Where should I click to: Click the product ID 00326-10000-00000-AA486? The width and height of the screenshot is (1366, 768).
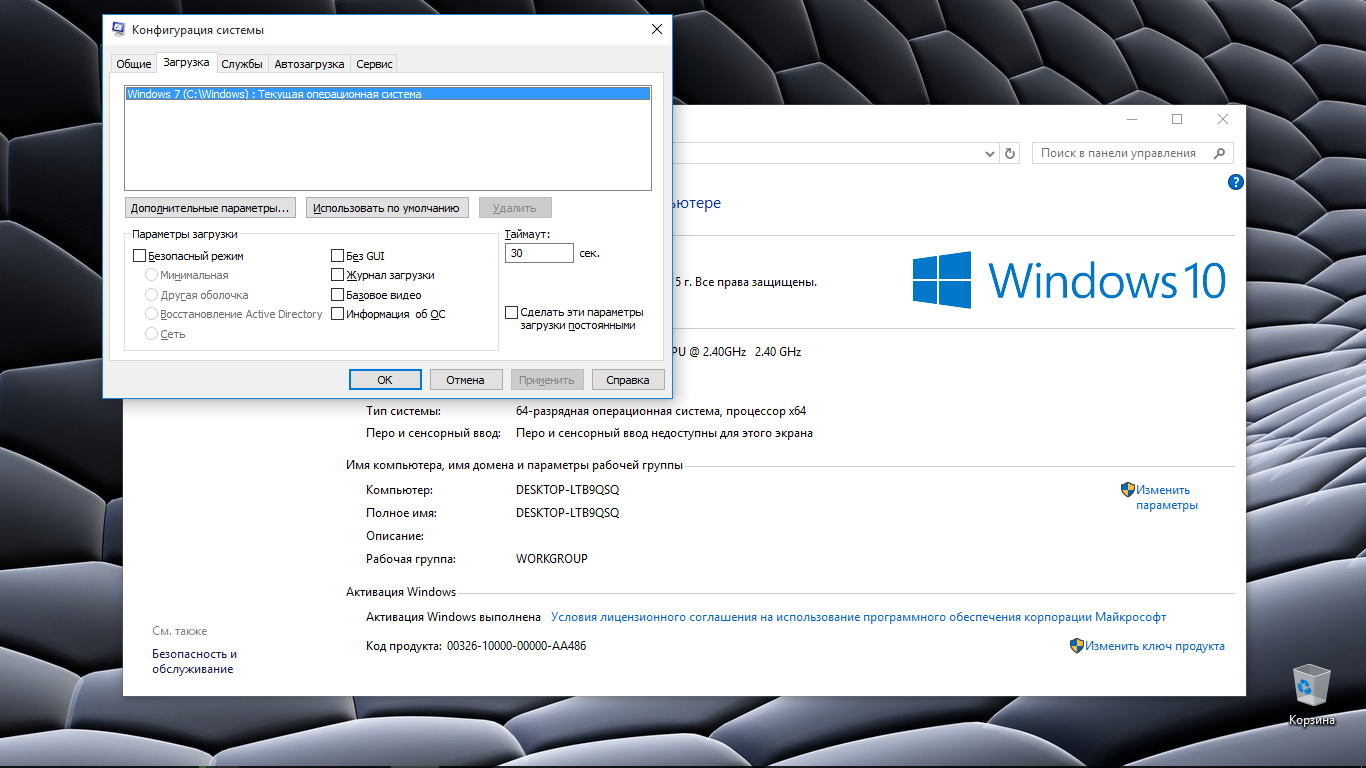point(516,646)
